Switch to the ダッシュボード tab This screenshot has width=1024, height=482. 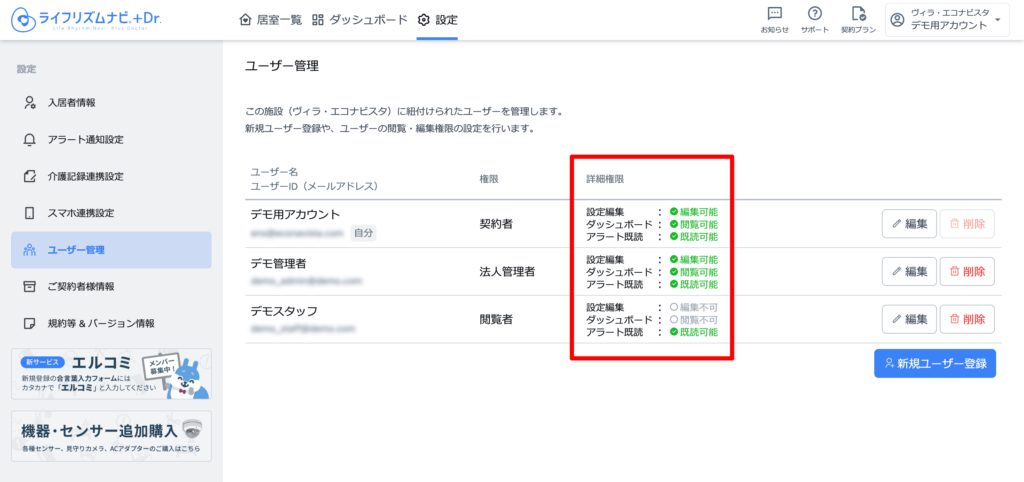[x=360, y=19]
